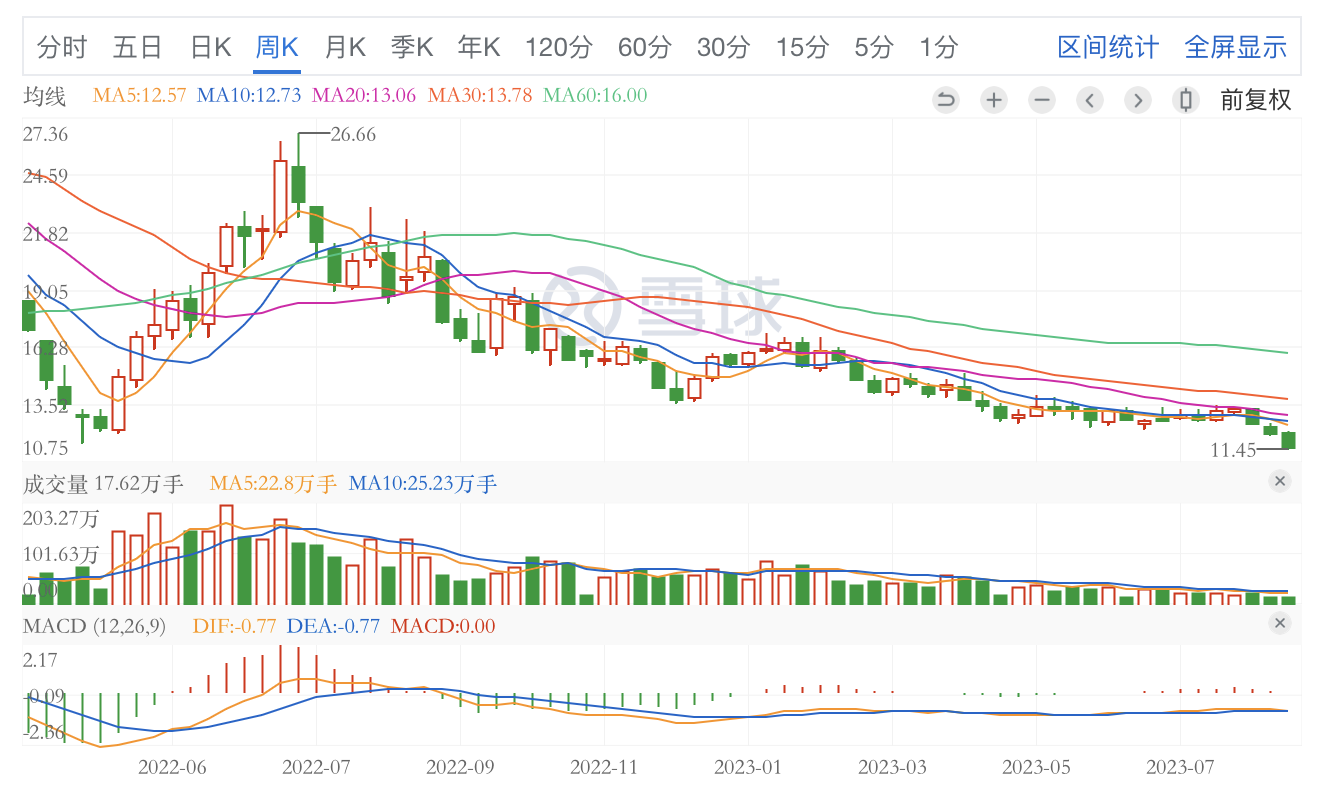Click the 11.45 low price label

[1233, 450]
